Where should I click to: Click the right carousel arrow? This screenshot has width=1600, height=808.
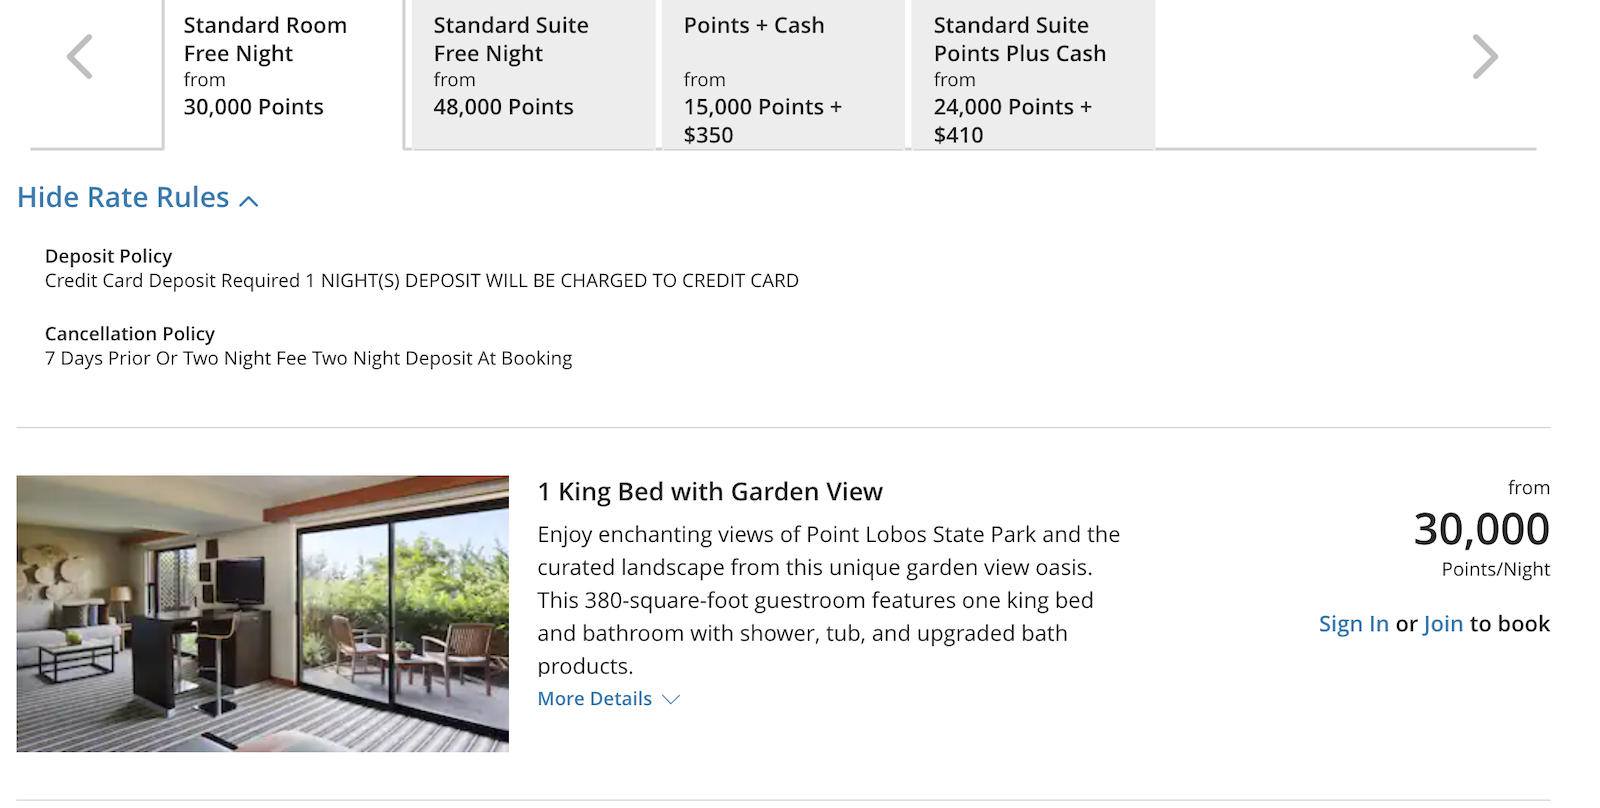coord(1484,57)
